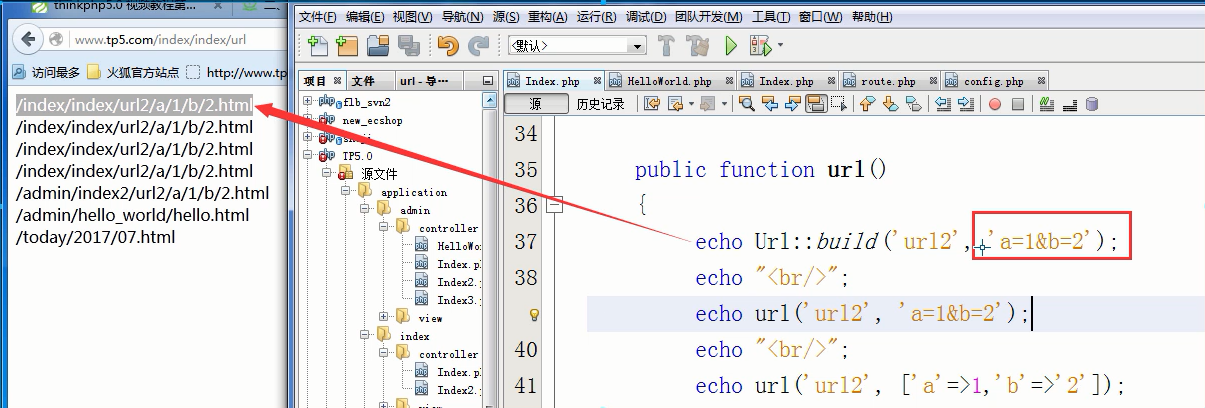Start macro recording with the red circle
The height and width of the screenshot is (408, 1205).
pos(995,103)
